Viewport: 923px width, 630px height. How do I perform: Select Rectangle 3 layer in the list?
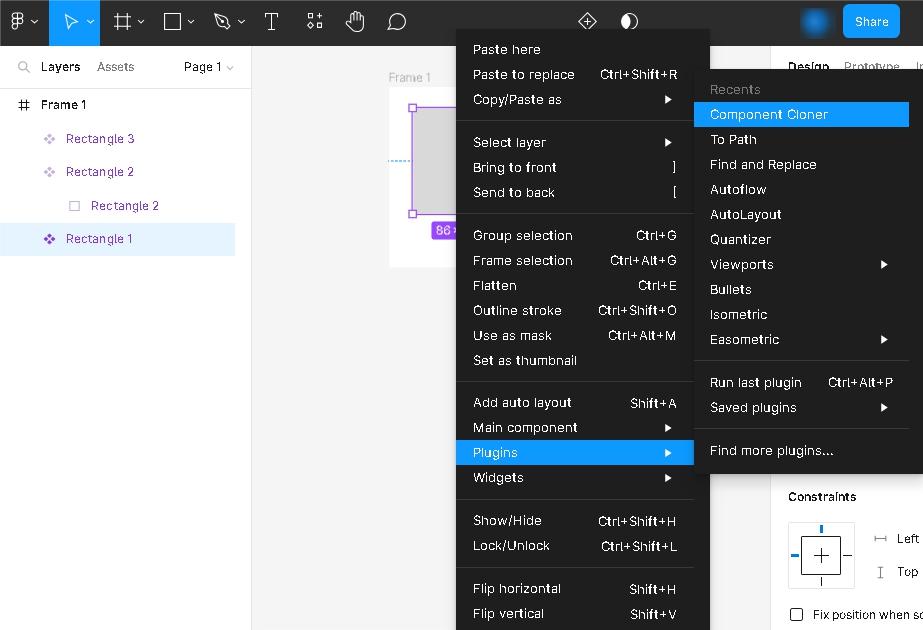(100, 138)
